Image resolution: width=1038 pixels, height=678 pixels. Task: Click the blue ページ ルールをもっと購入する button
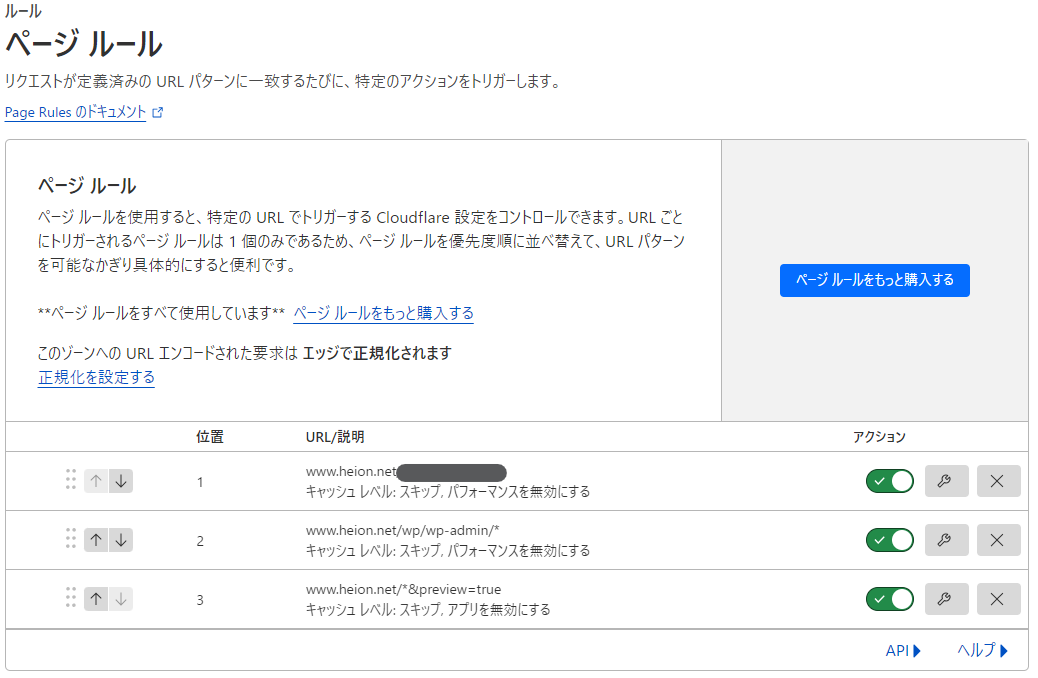pos(874,281)
